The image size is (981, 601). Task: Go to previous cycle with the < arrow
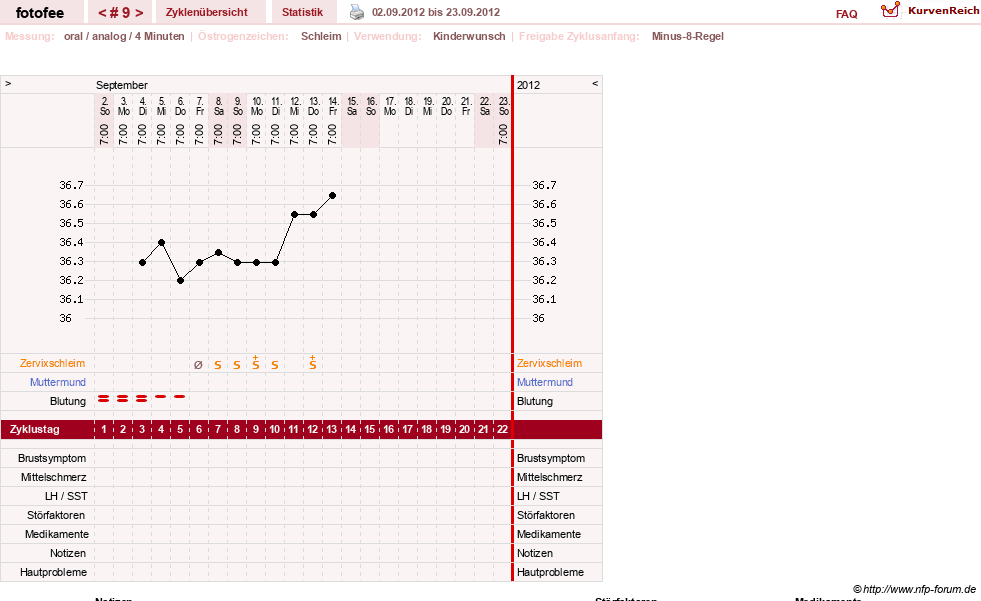pyautogui.click(x=102, y=13)
